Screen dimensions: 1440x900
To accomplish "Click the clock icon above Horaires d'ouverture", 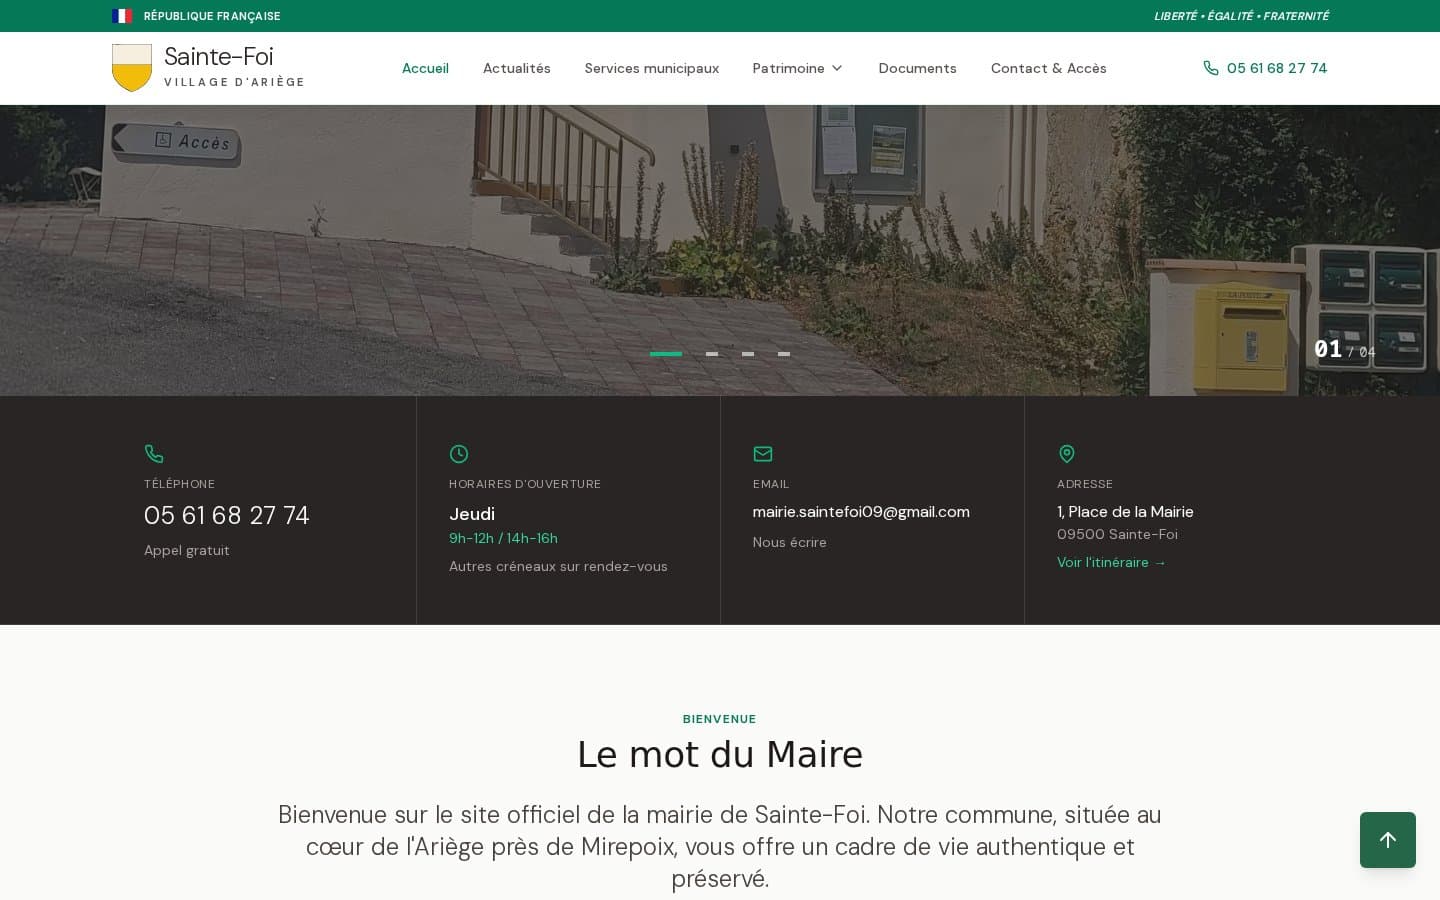I will tap(459, 454).
